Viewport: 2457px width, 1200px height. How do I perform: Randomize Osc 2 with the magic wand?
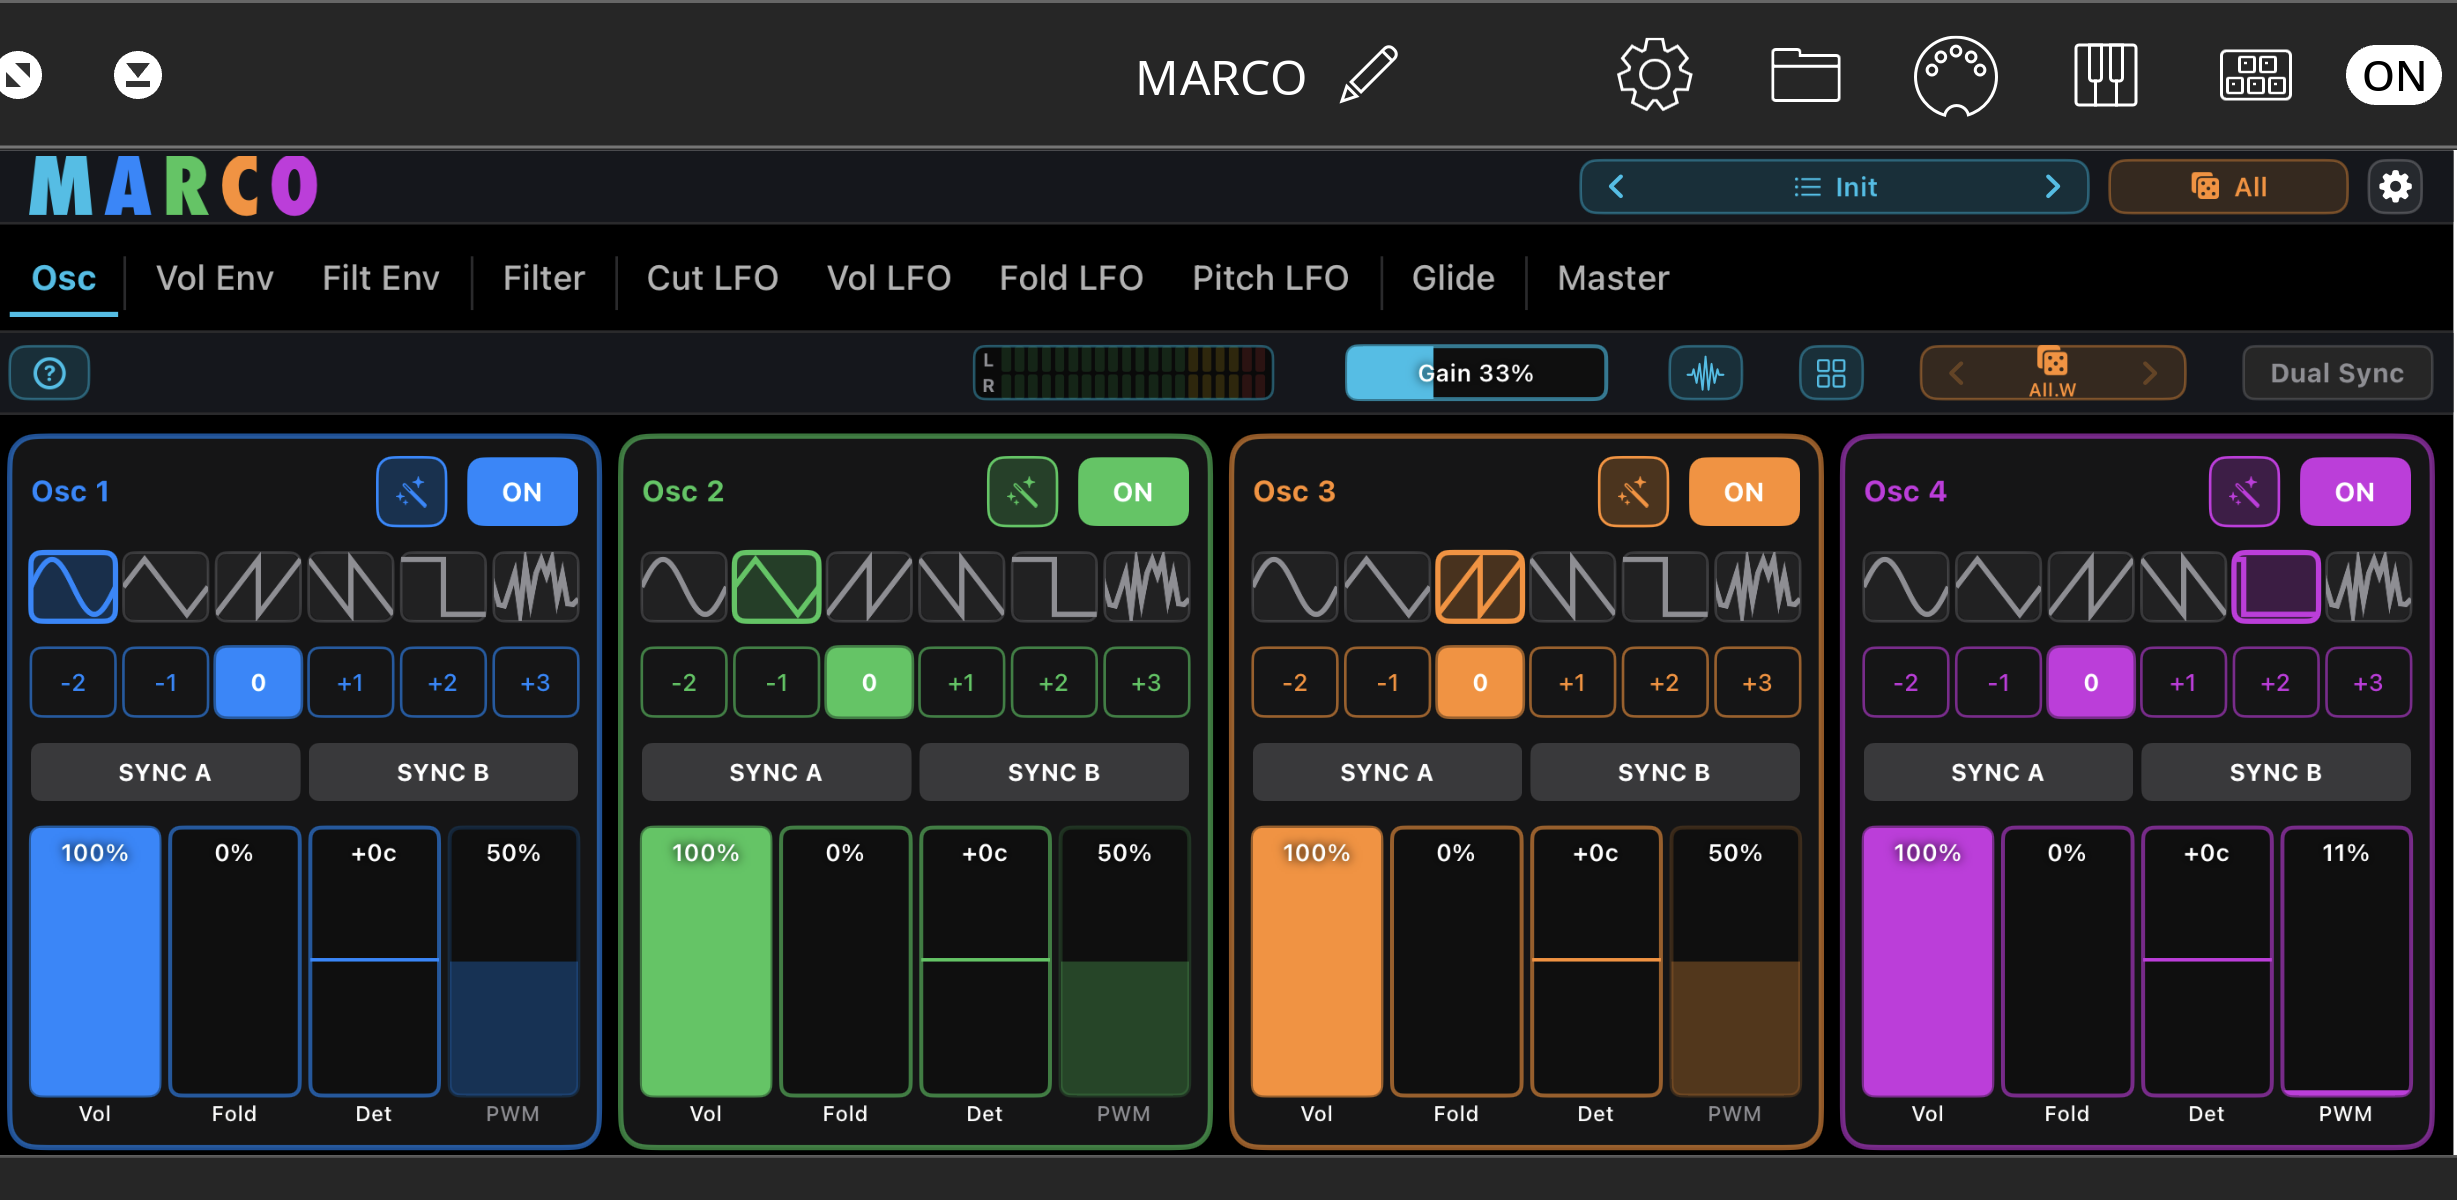[1022, 492]
